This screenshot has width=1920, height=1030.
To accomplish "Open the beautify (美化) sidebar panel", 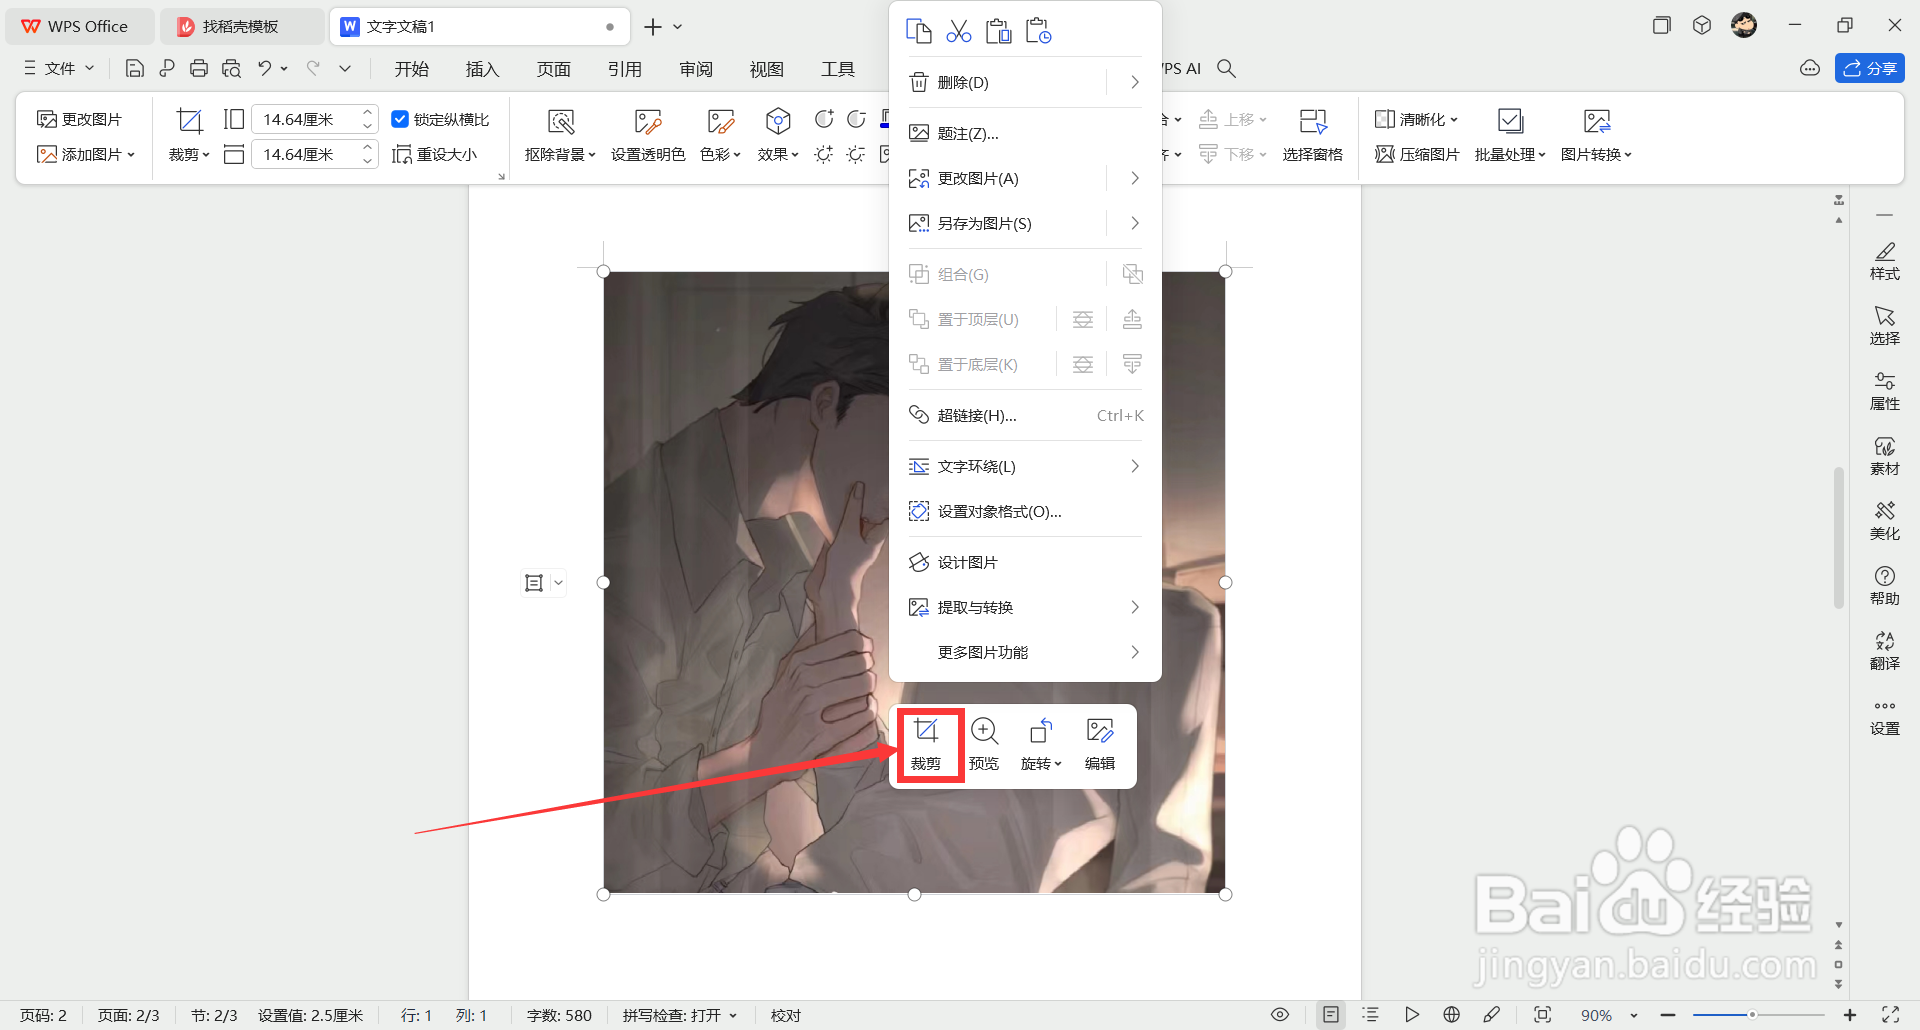I will coord(1885,520).
